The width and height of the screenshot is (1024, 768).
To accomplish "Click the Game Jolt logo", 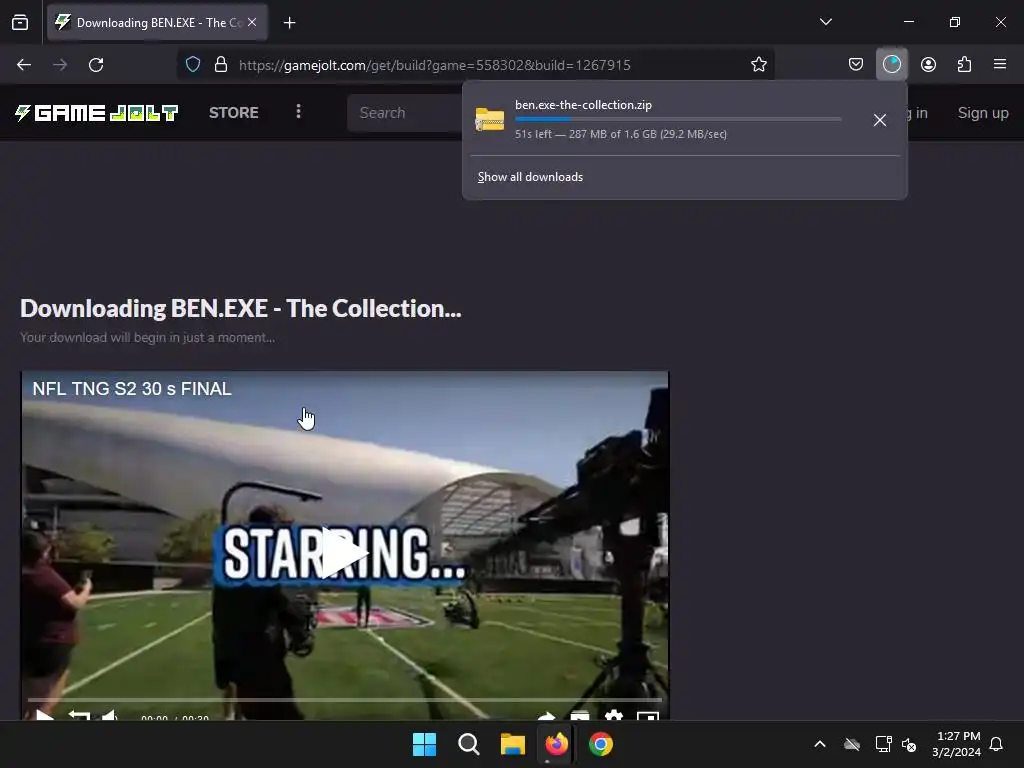I will 96,113.
